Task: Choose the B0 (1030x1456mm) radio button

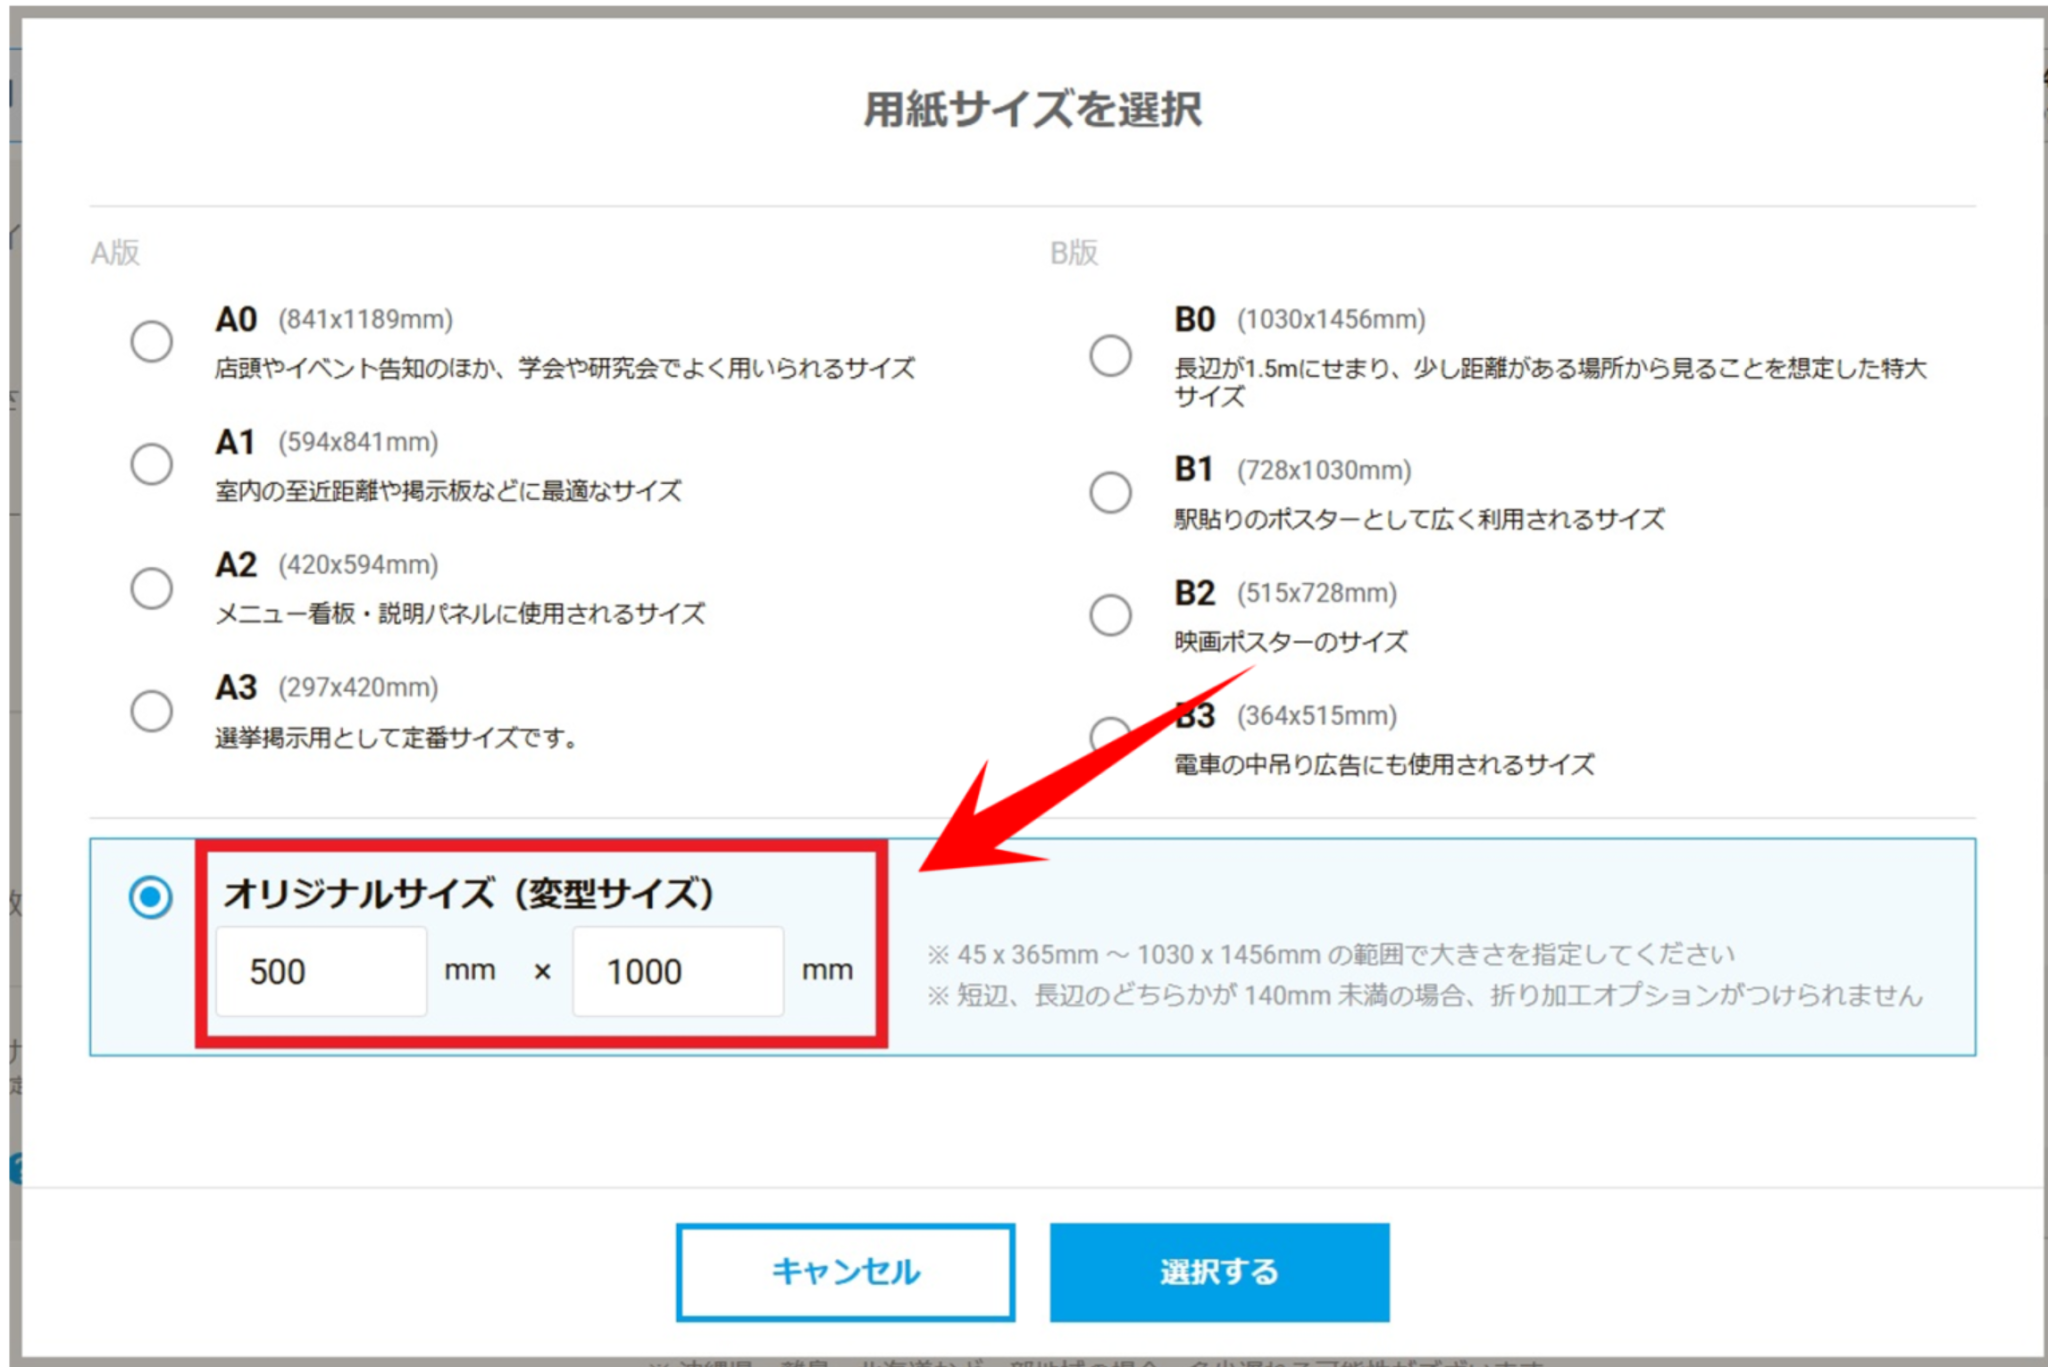Action: click(x=1110, y=356)
